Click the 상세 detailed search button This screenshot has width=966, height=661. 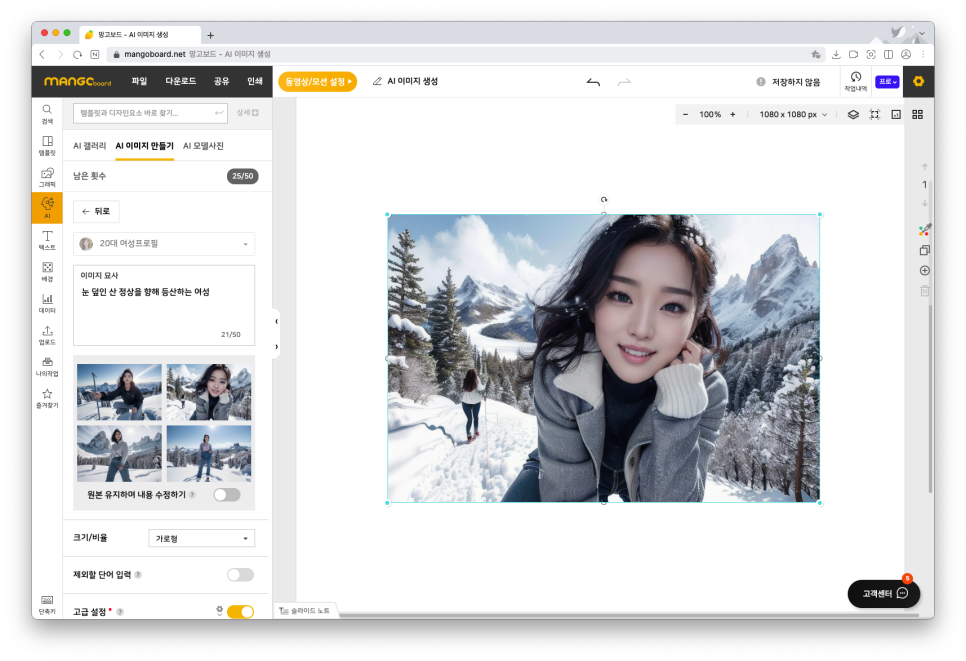[x=248, y=113]
